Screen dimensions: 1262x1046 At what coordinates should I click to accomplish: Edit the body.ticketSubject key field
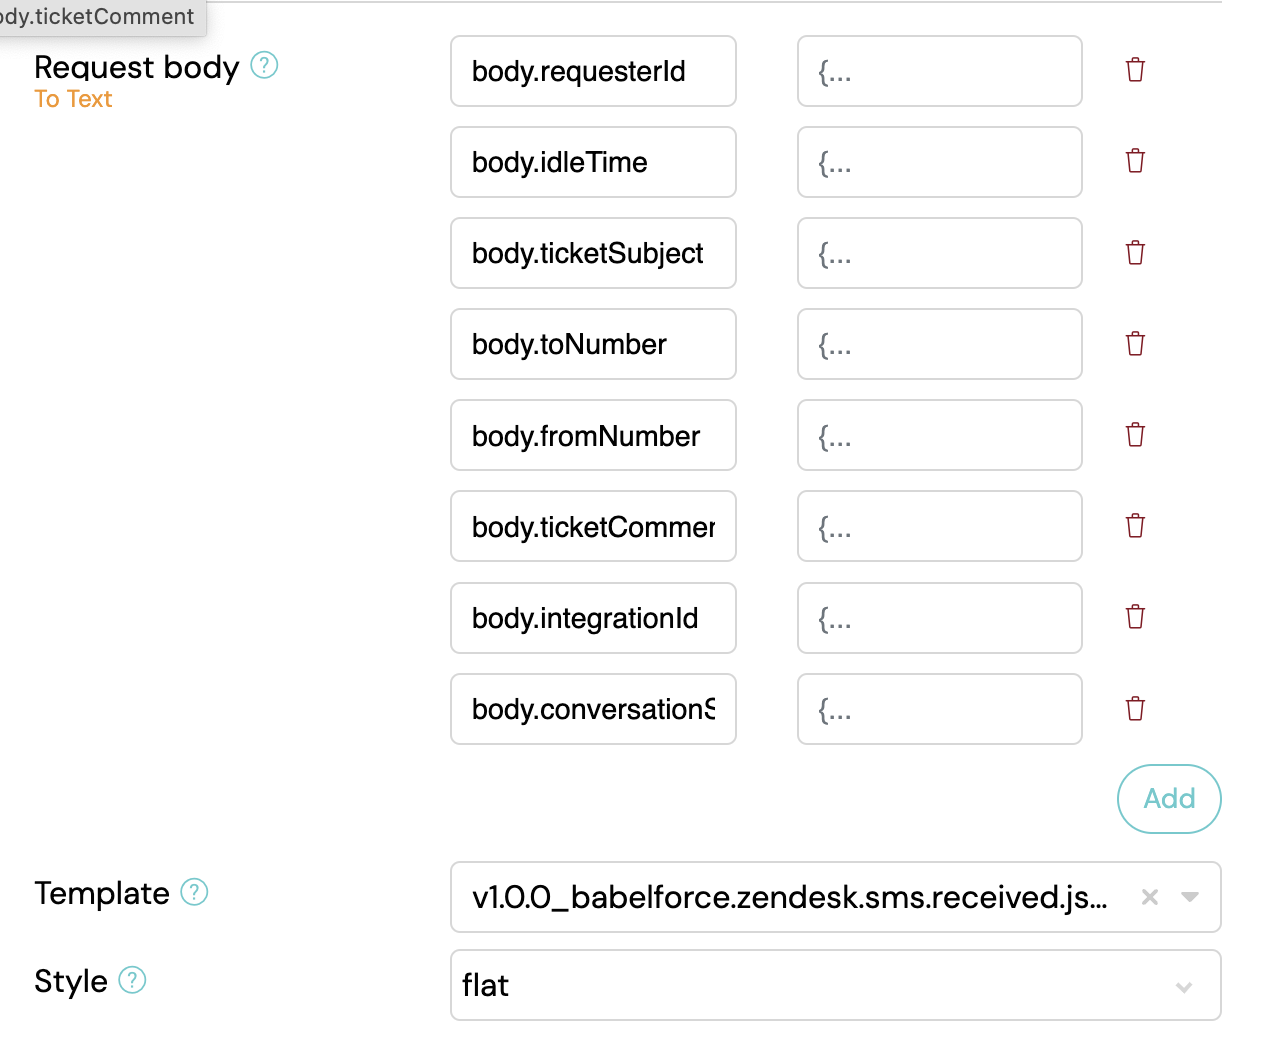click(593, 253)
